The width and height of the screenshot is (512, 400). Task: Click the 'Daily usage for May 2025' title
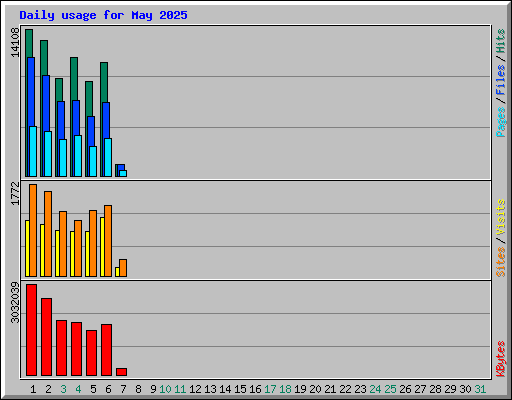click(103, 15)
